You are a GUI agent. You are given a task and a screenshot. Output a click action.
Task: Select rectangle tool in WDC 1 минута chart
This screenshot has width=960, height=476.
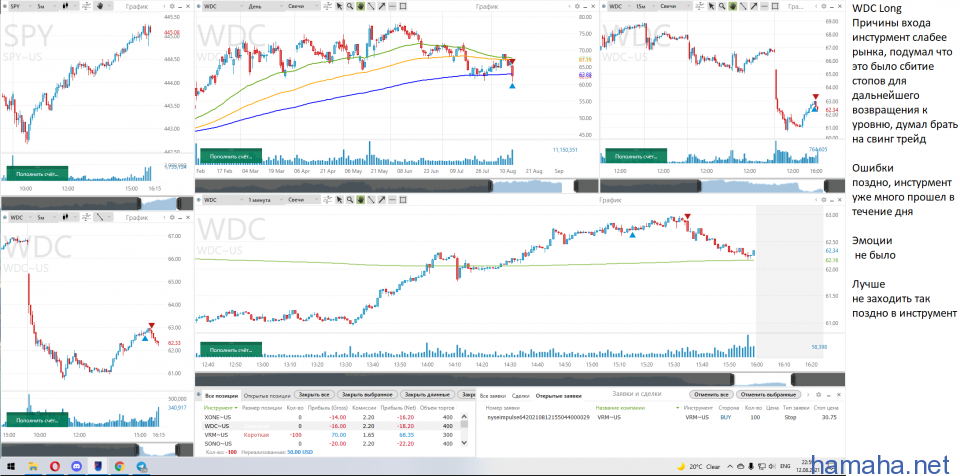403,200
